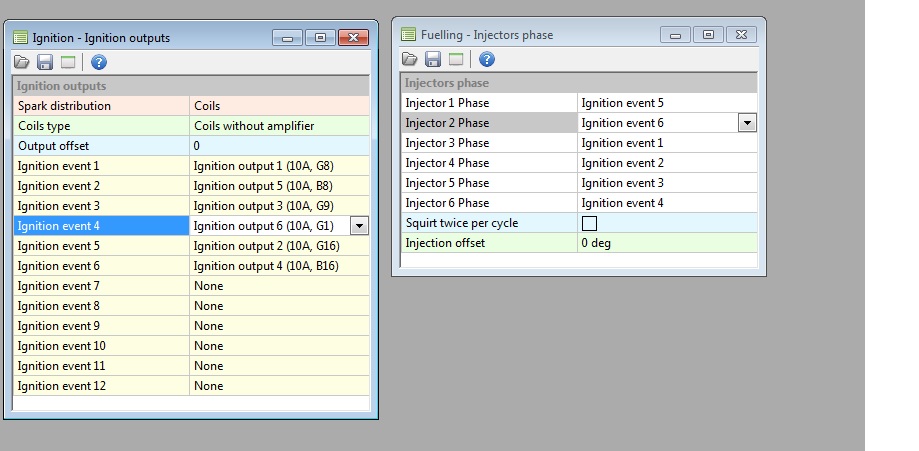Select the Spark distribution Coils value
Viewport: 919px width, 451px height.
coord(278,106)
